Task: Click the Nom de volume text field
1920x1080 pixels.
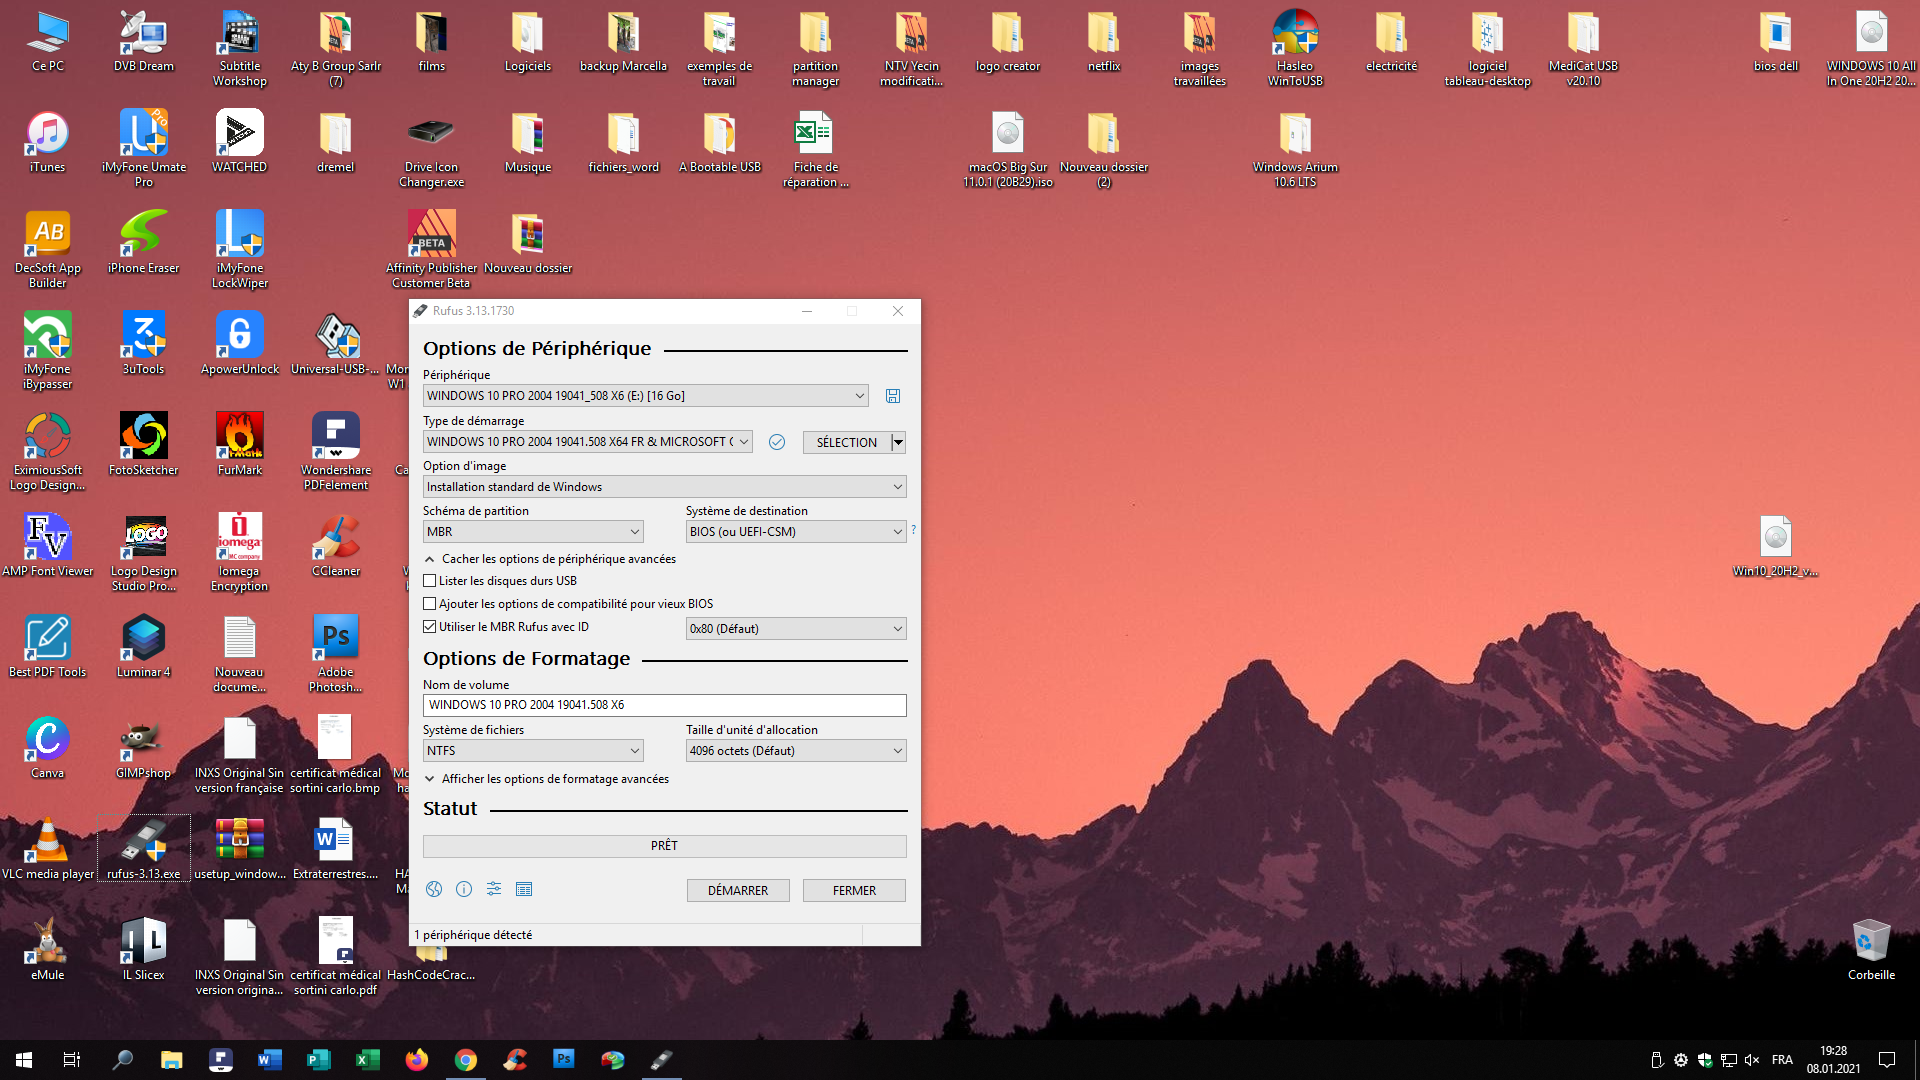Action: [x=664, y=705]
